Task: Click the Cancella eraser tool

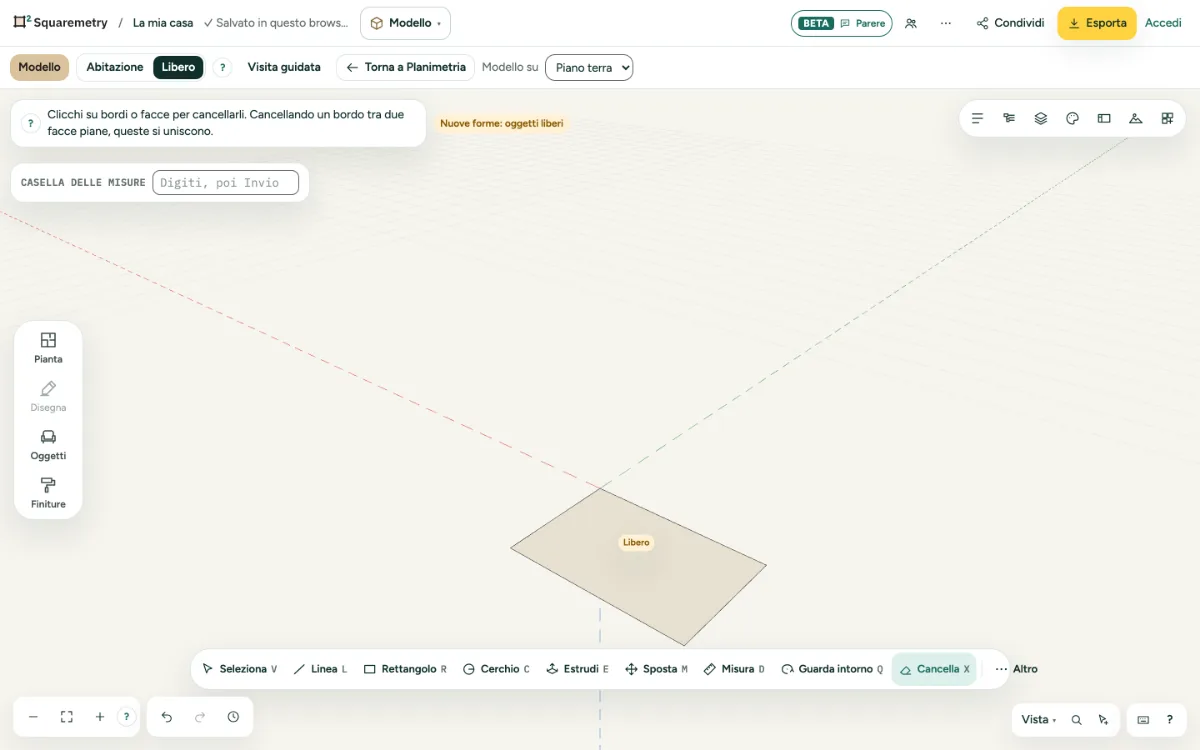Action: click(x=934, y=669)
